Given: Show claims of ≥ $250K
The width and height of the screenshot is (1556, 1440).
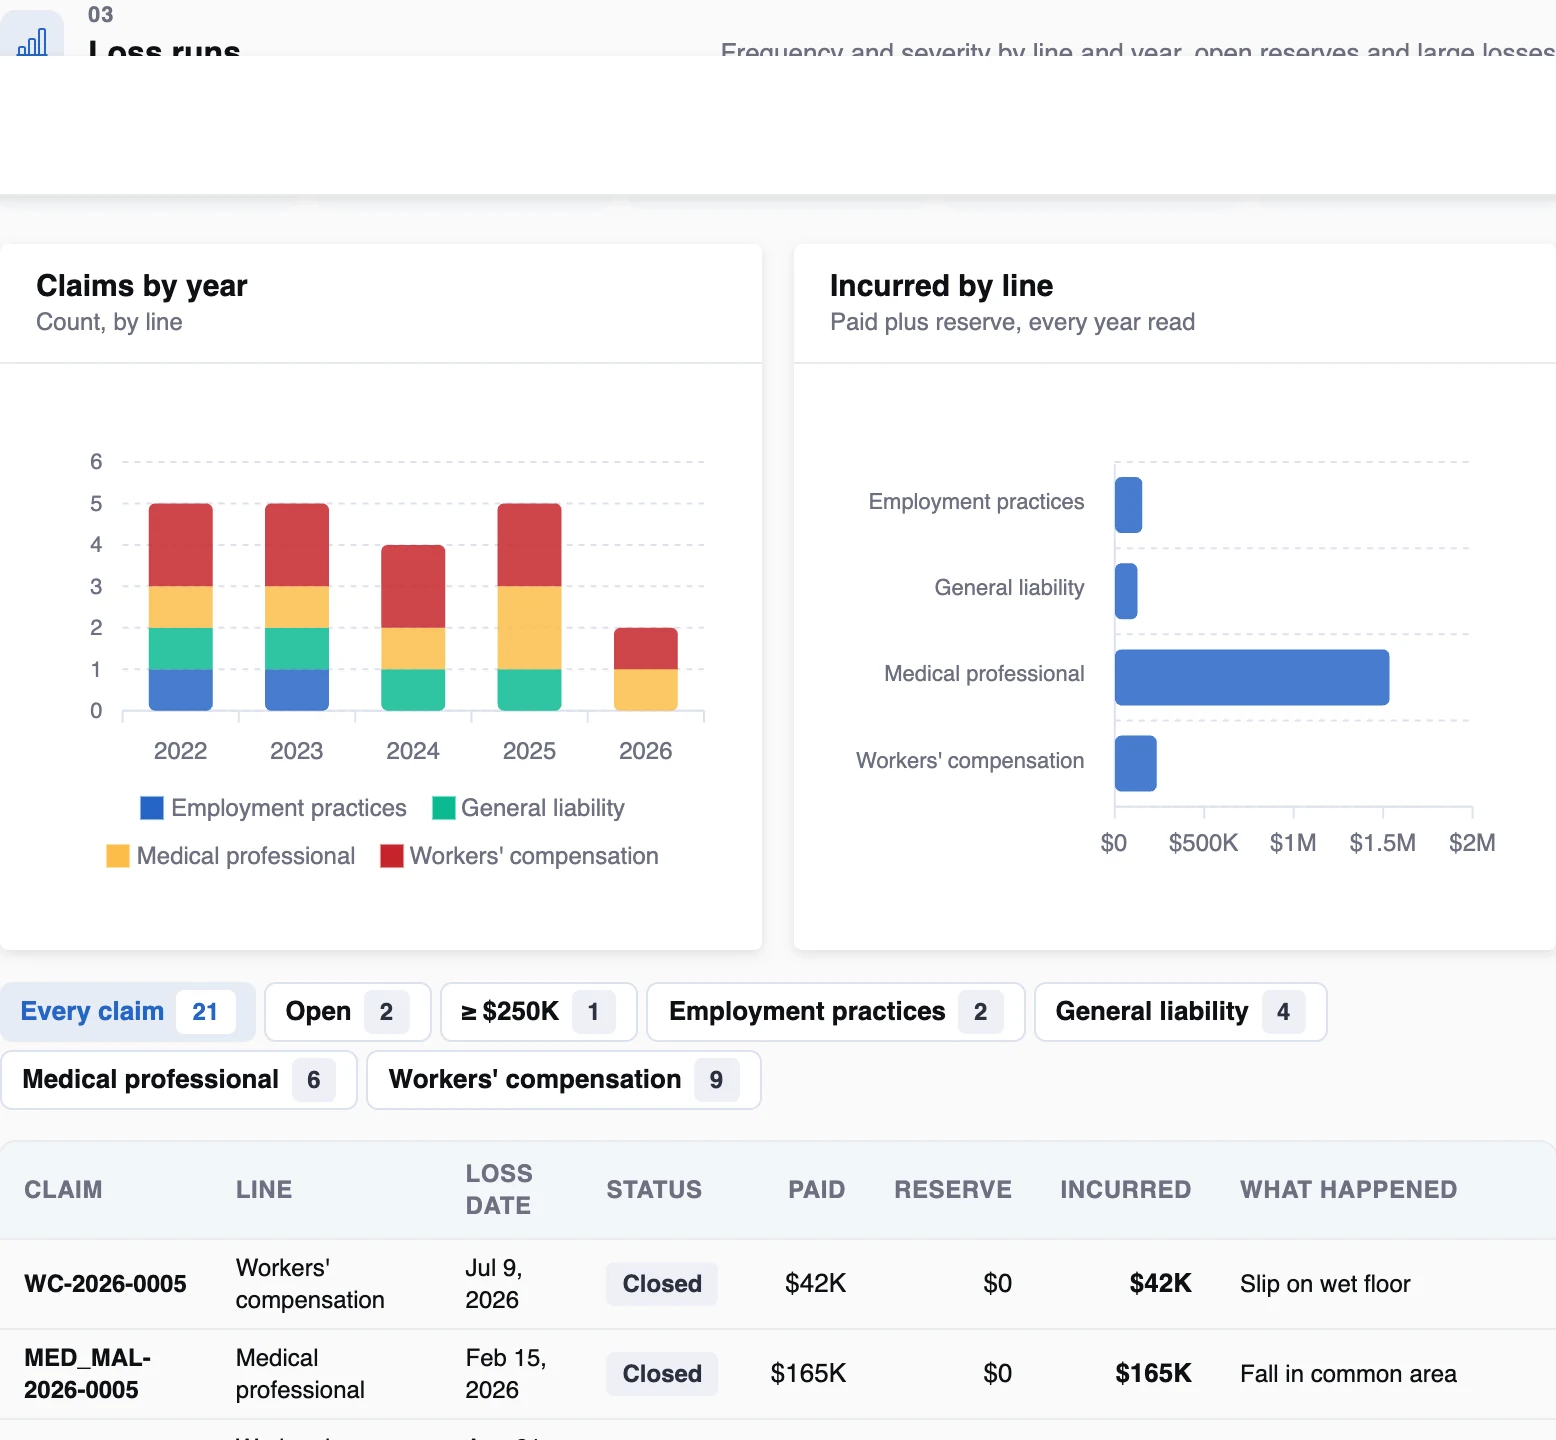Looking at the screenshot, I should (539, 1012).
